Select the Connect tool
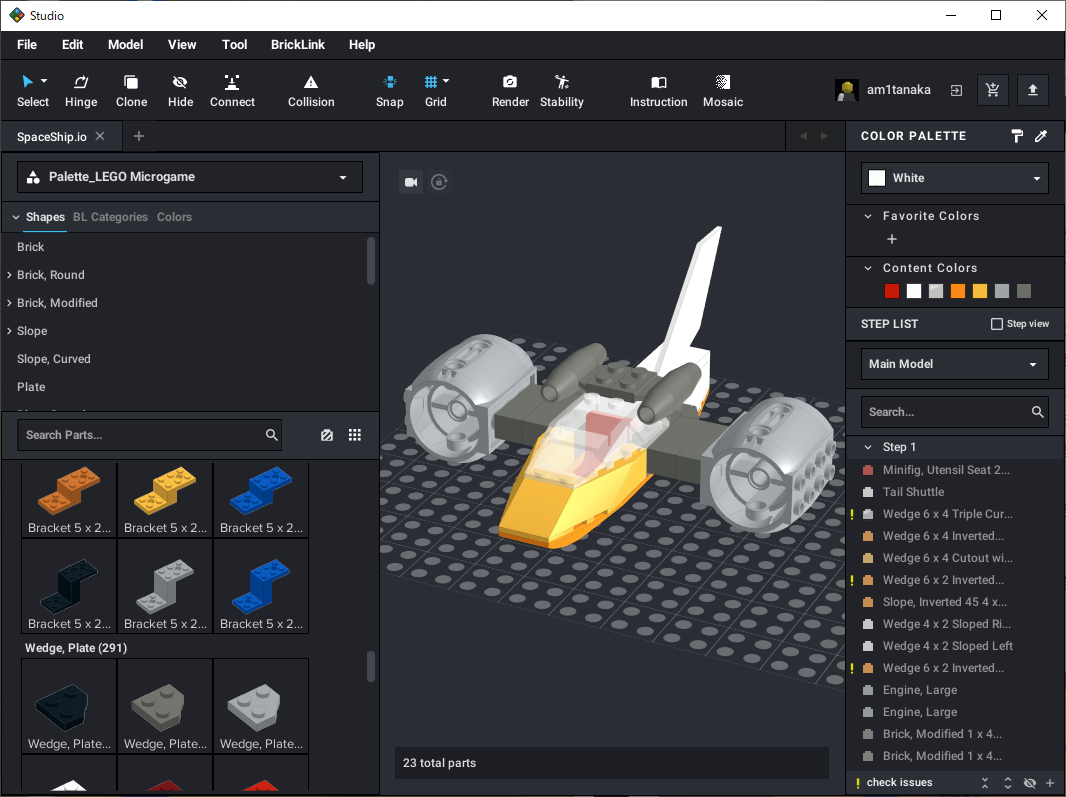This screenshot has width=1066, height=797. pos(232,90)
